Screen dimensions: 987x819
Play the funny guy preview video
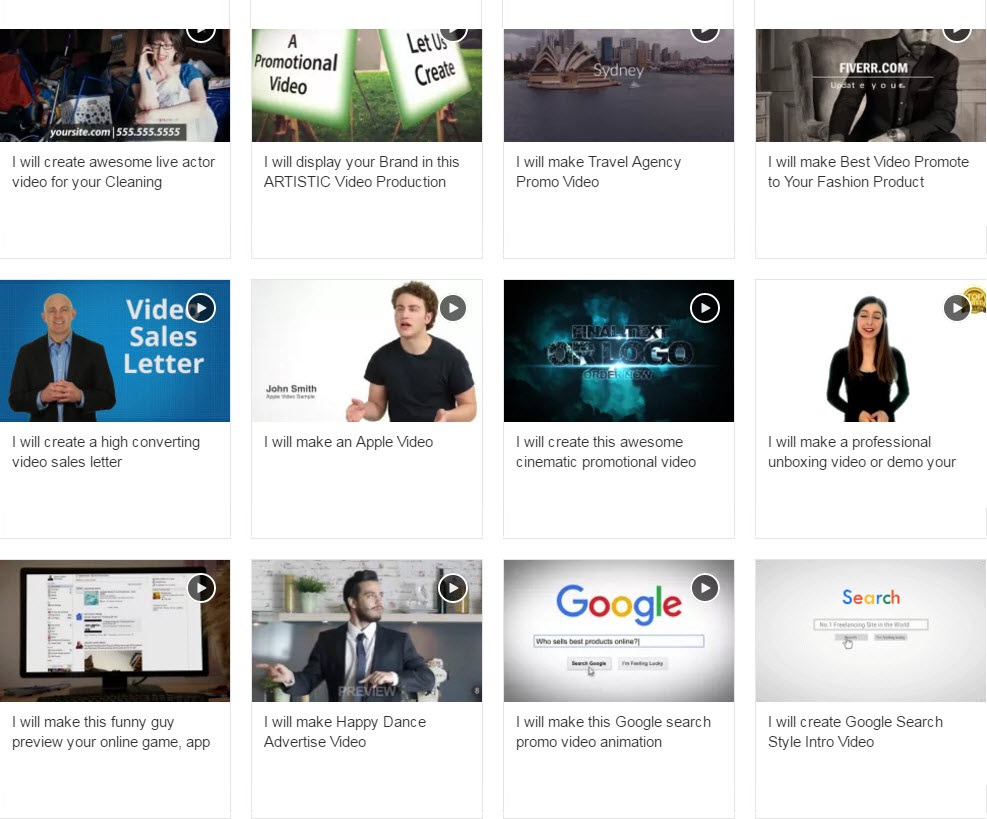point(201,588)
